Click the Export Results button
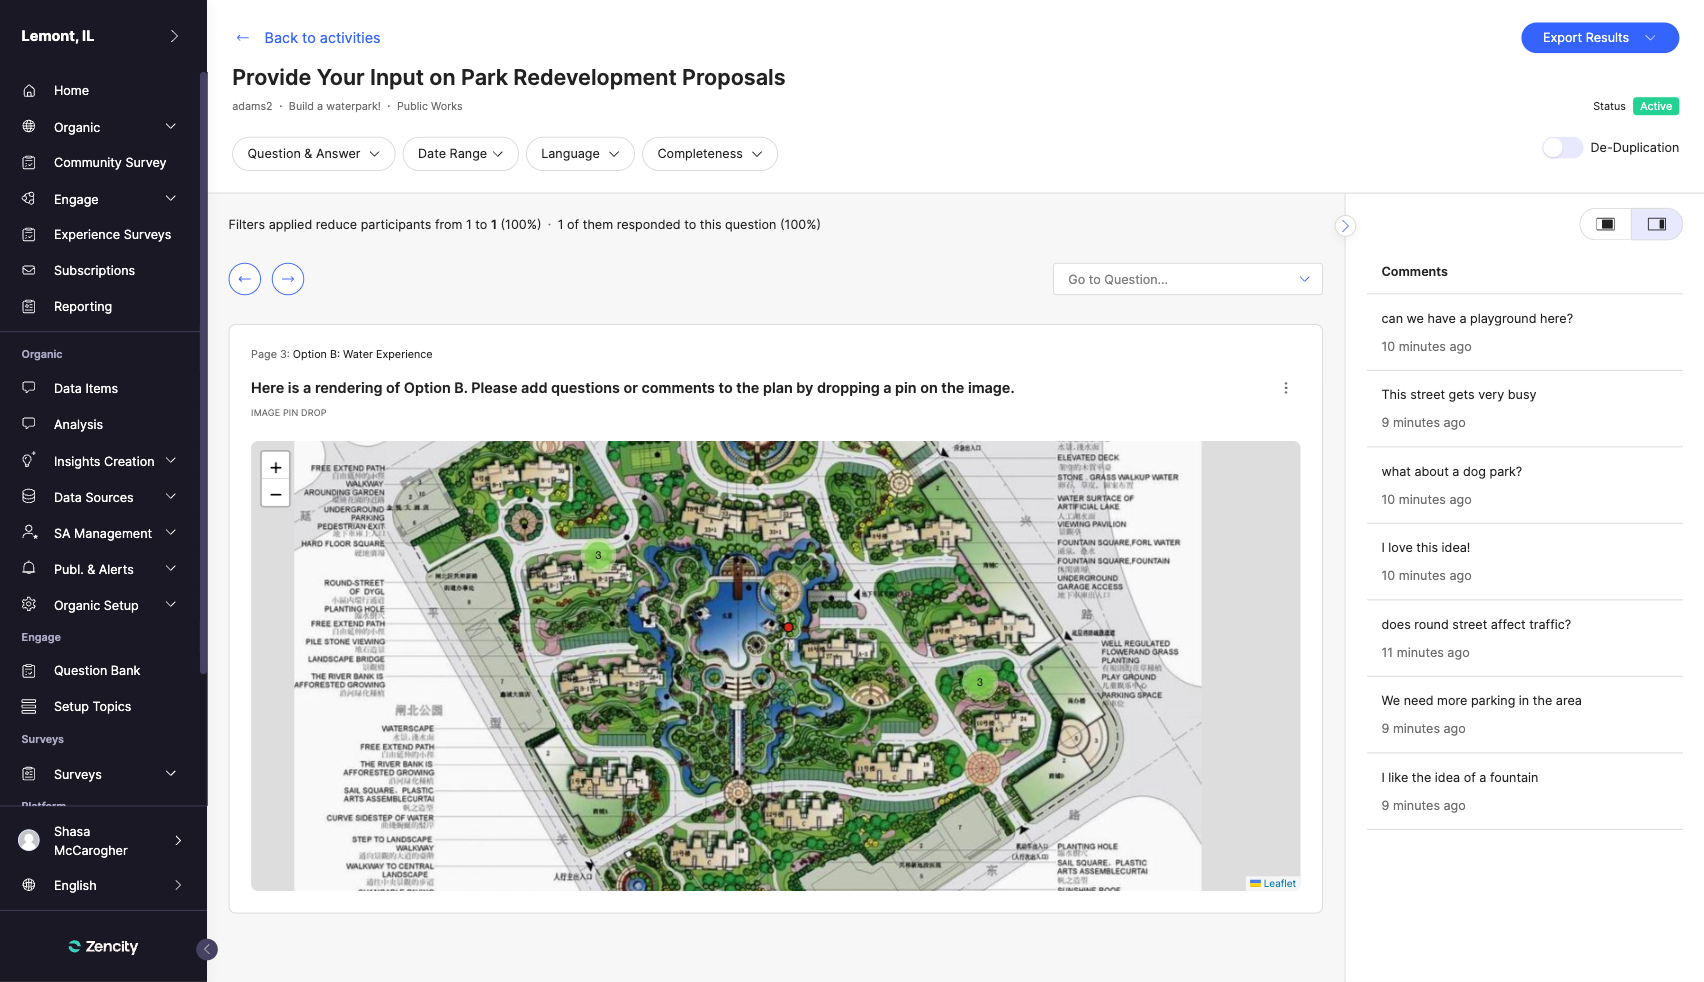The height and width of the screenshot is (982, 1704). [x=1599, y=38]
